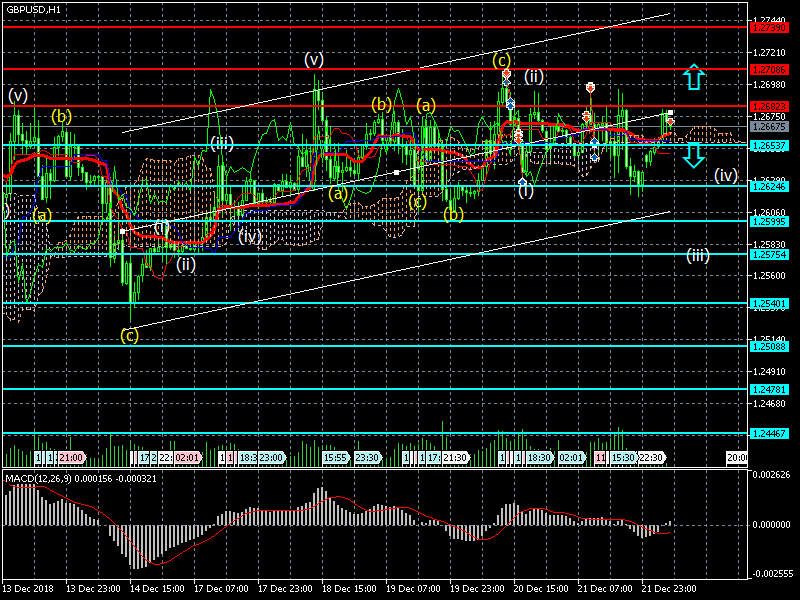
Task: Click the 21:00 pink event marker
Action: point(70,457)
